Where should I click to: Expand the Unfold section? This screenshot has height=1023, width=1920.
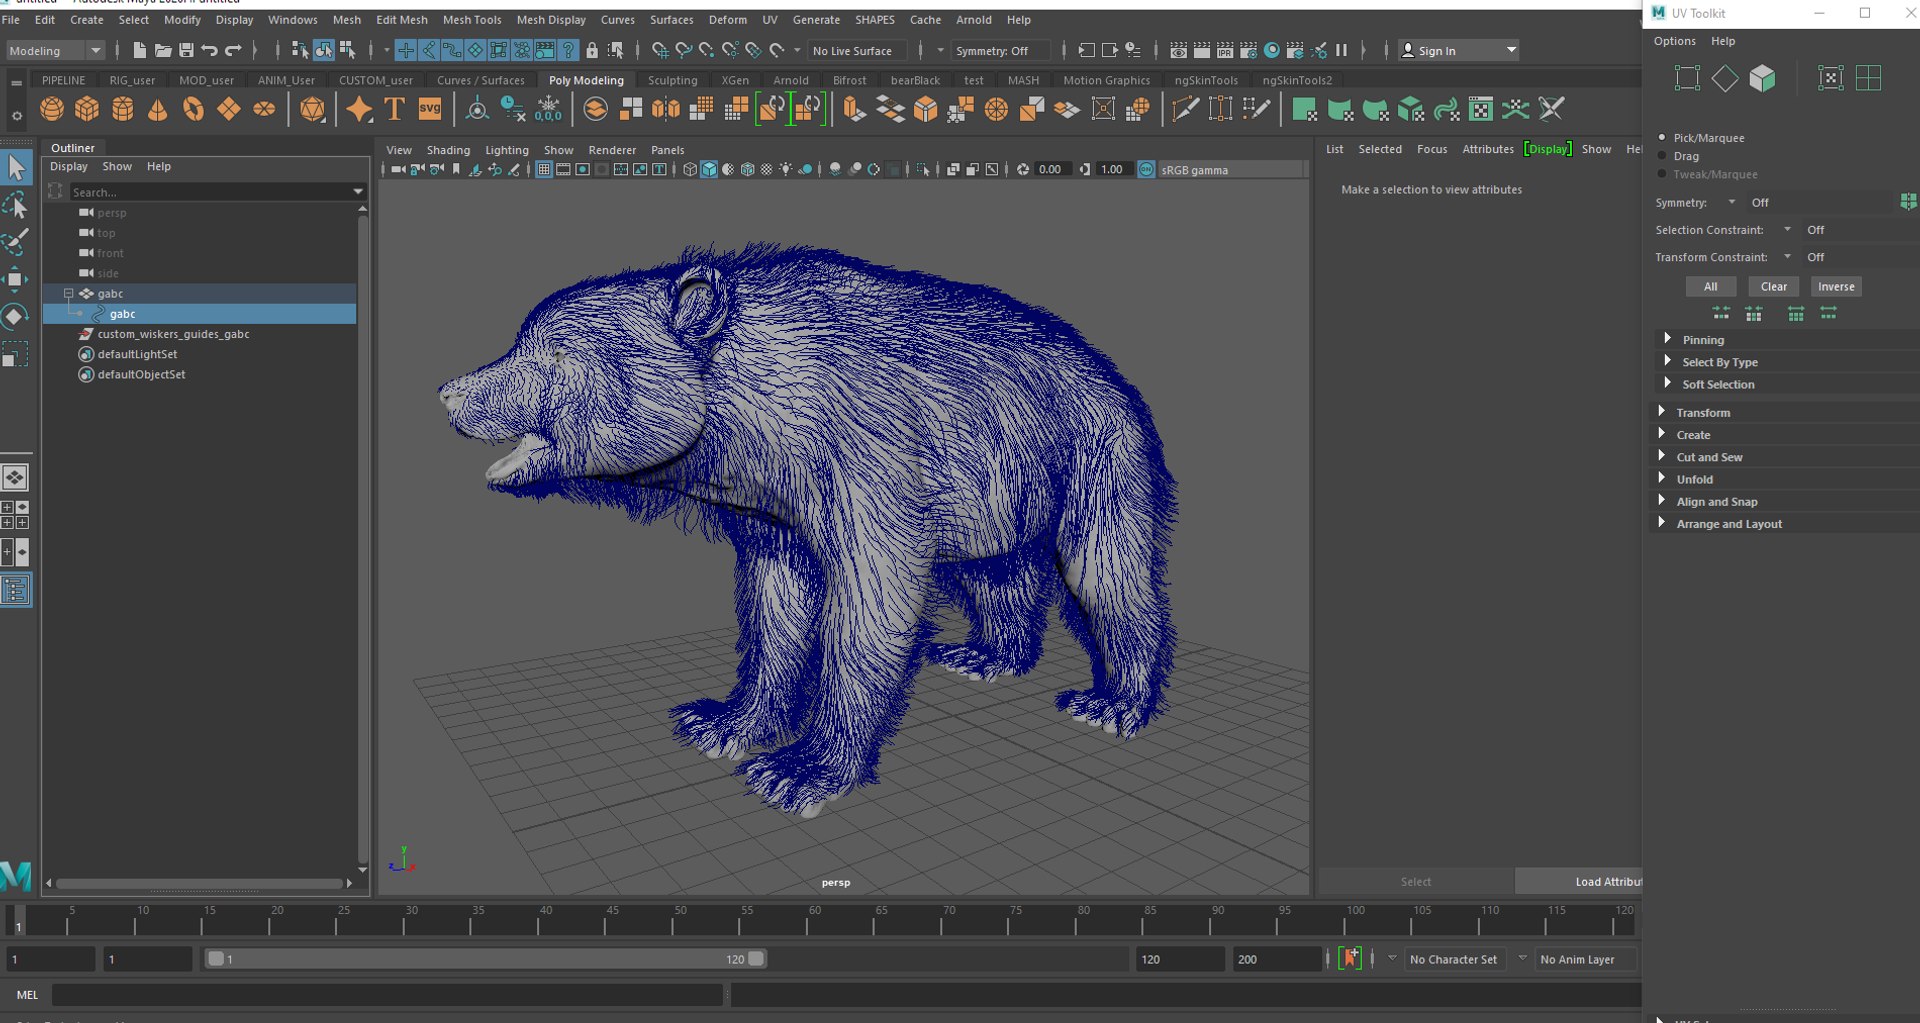[x=1662, y=479]
